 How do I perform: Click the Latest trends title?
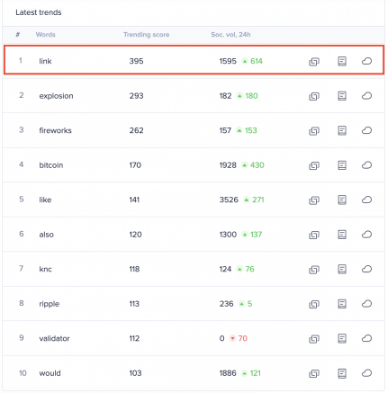pyautogui.click(x=38, y=12)
